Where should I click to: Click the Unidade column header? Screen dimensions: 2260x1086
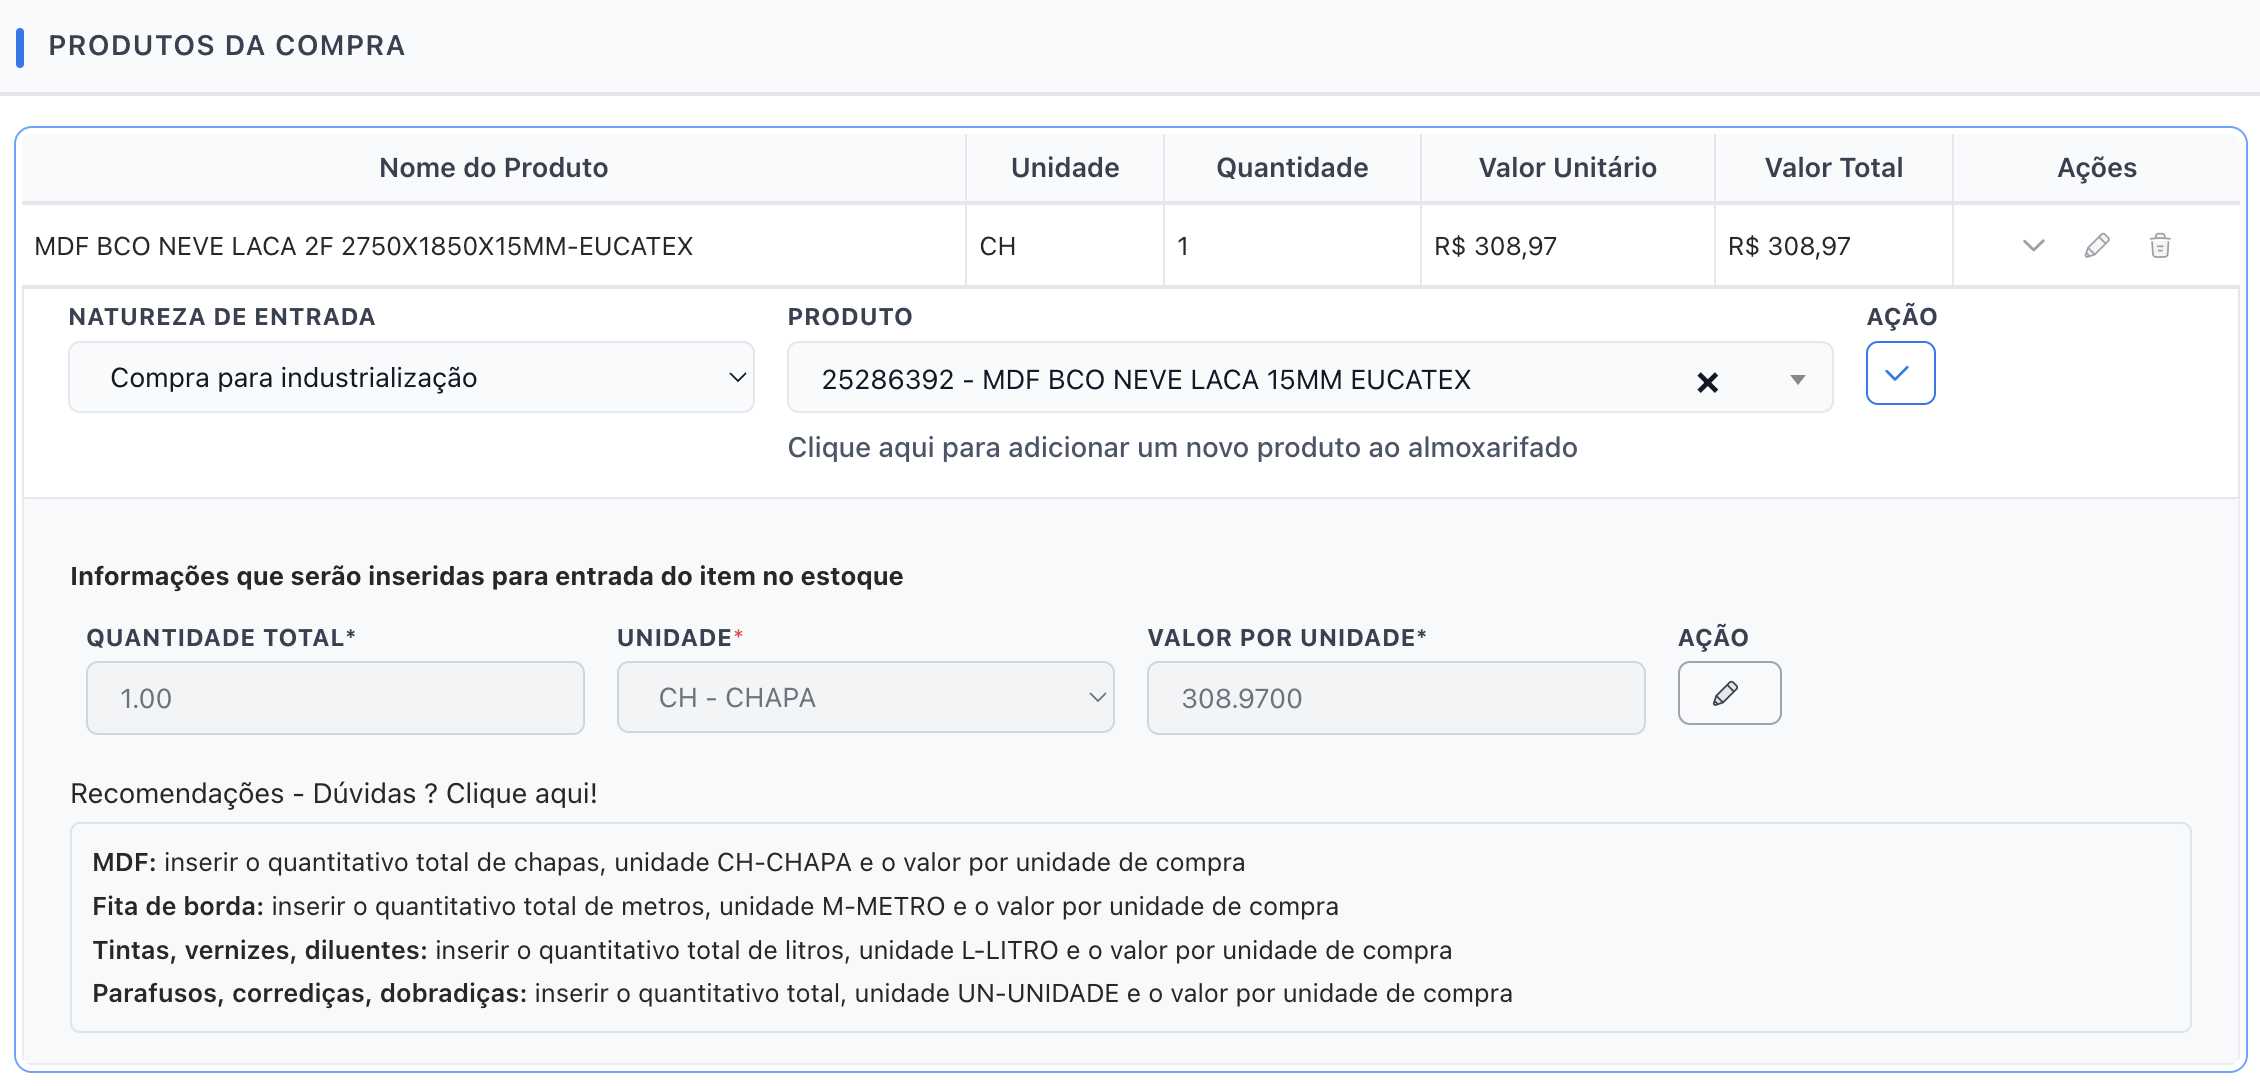click(x=1064, y=168)
